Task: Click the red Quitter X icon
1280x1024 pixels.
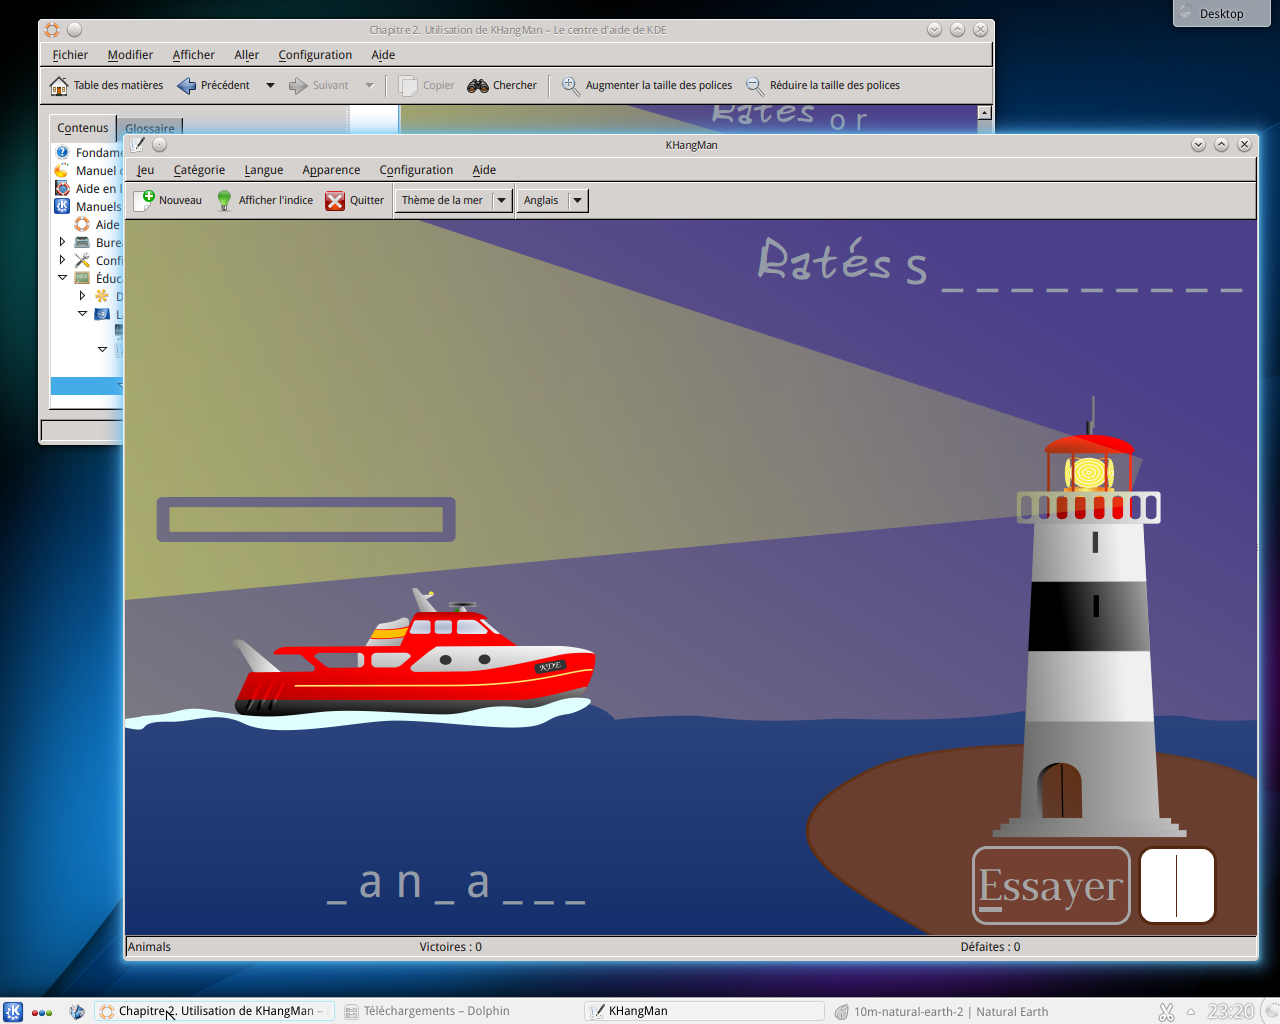Action: click(335, 200)
